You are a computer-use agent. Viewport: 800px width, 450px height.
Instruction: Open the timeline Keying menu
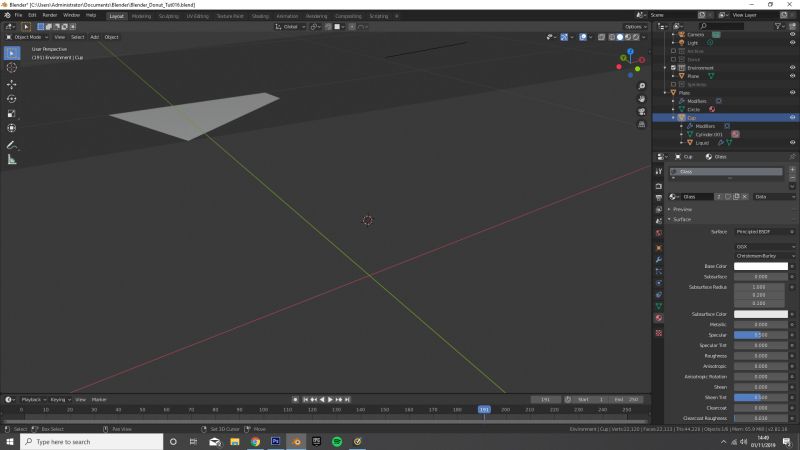coord(59,399)
